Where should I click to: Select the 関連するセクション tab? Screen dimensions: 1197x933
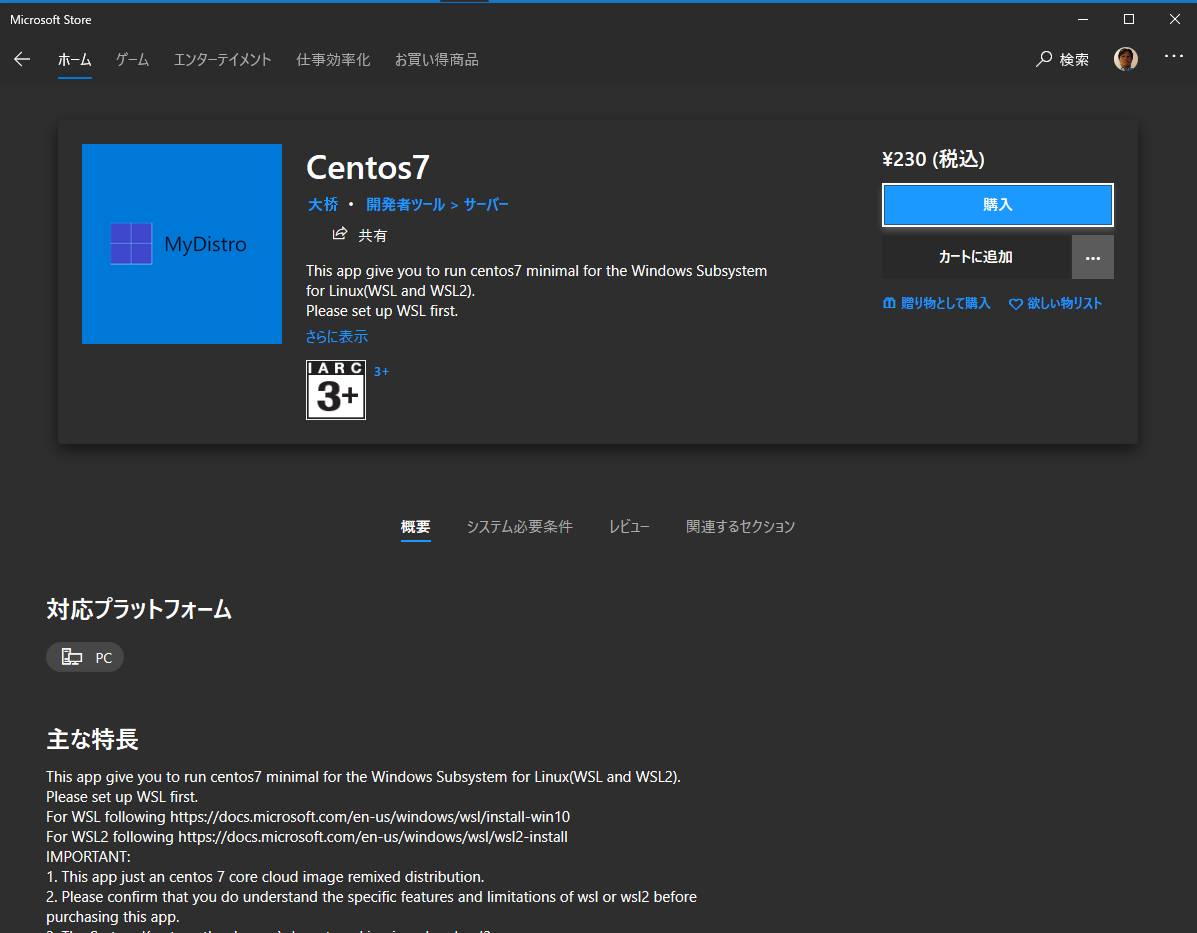coord(740,527)
